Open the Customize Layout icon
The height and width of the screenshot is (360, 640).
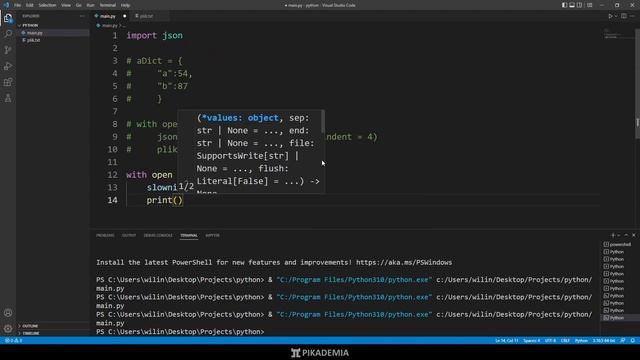click(589, 5)
